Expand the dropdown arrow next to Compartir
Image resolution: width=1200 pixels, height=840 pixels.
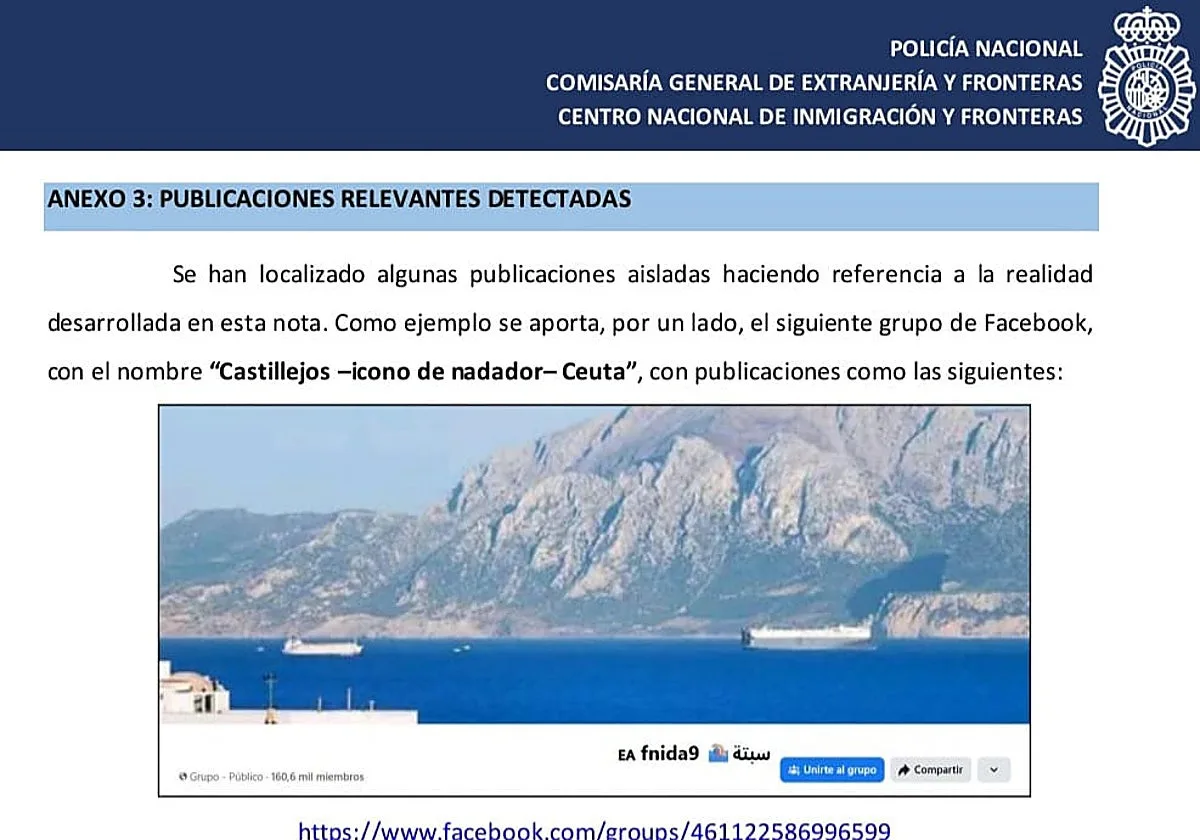[993, 770]
